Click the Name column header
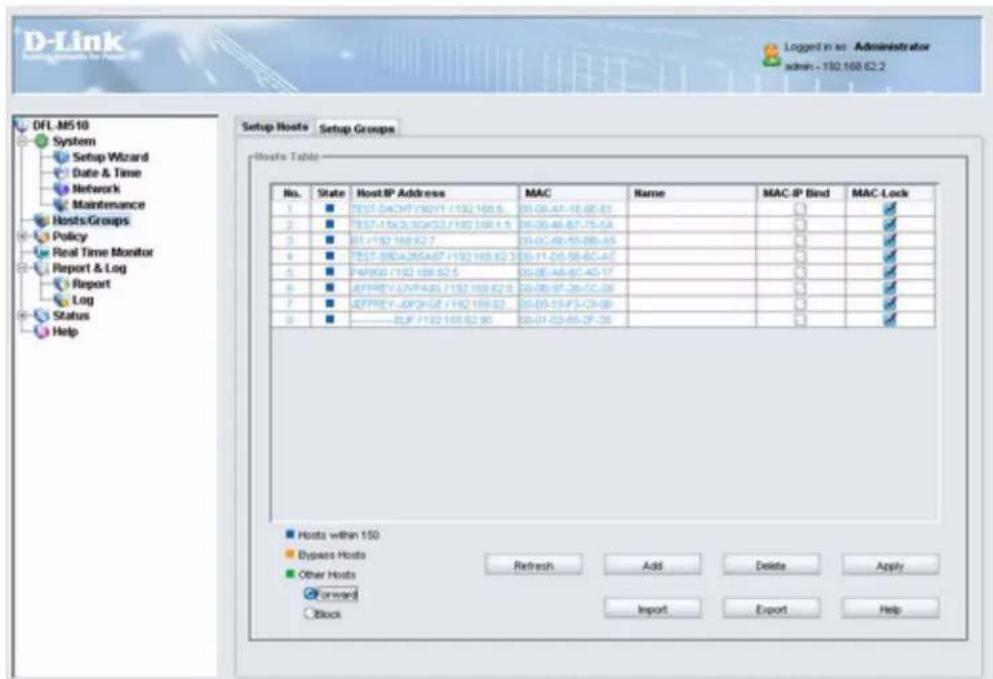 tap(692, 193)
